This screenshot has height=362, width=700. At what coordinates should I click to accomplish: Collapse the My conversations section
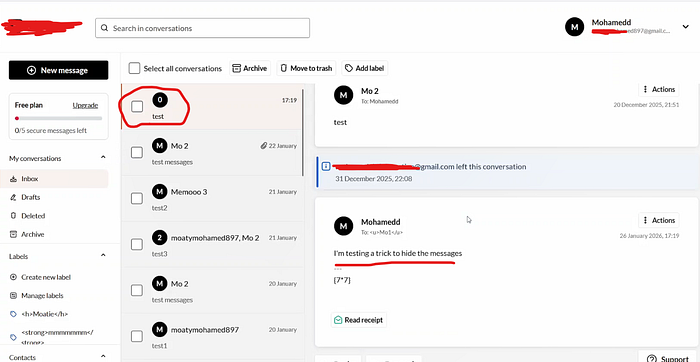tap(103, 158)
